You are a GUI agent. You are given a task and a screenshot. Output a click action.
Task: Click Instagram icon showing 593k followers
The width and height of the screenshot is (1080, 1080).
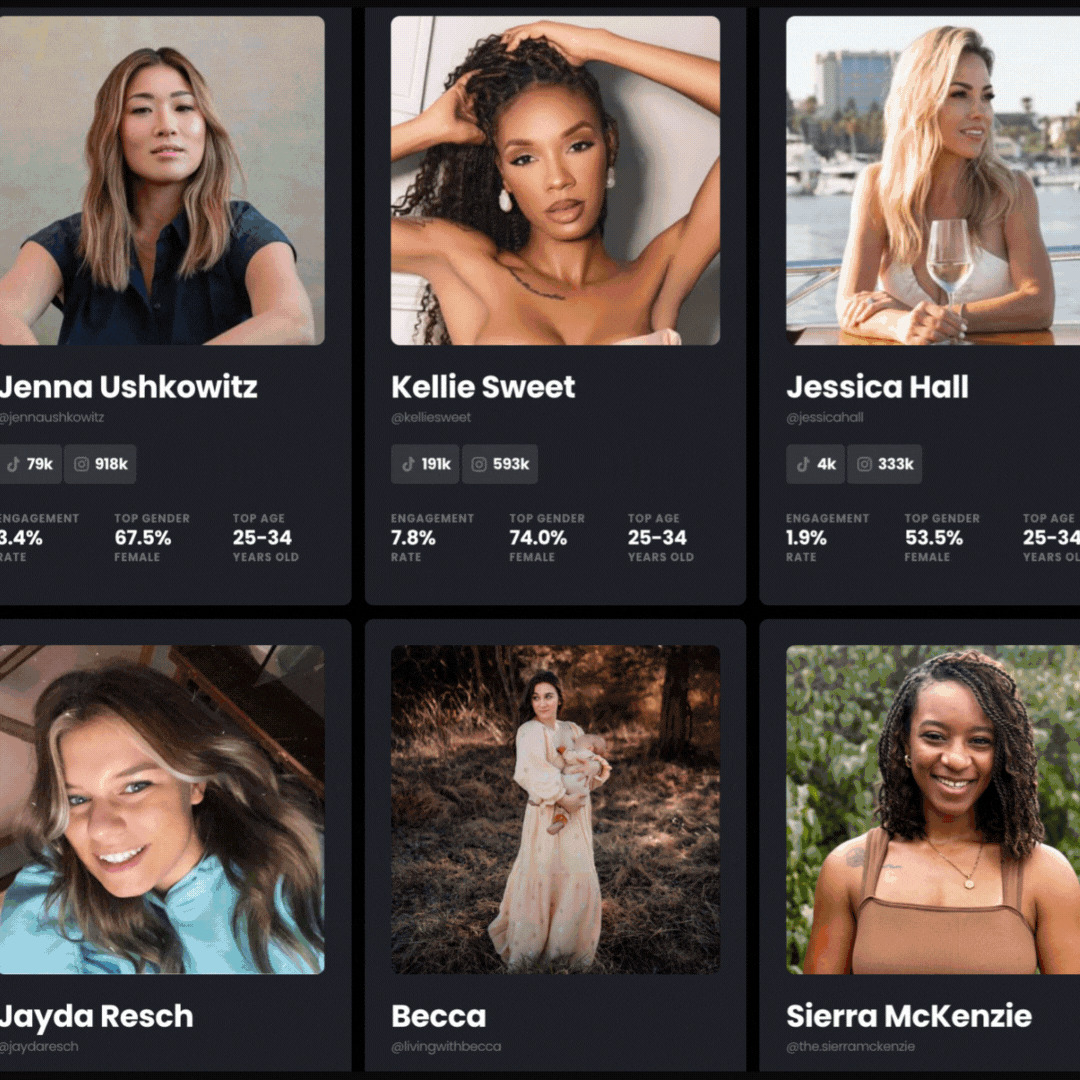click(479, 464)
